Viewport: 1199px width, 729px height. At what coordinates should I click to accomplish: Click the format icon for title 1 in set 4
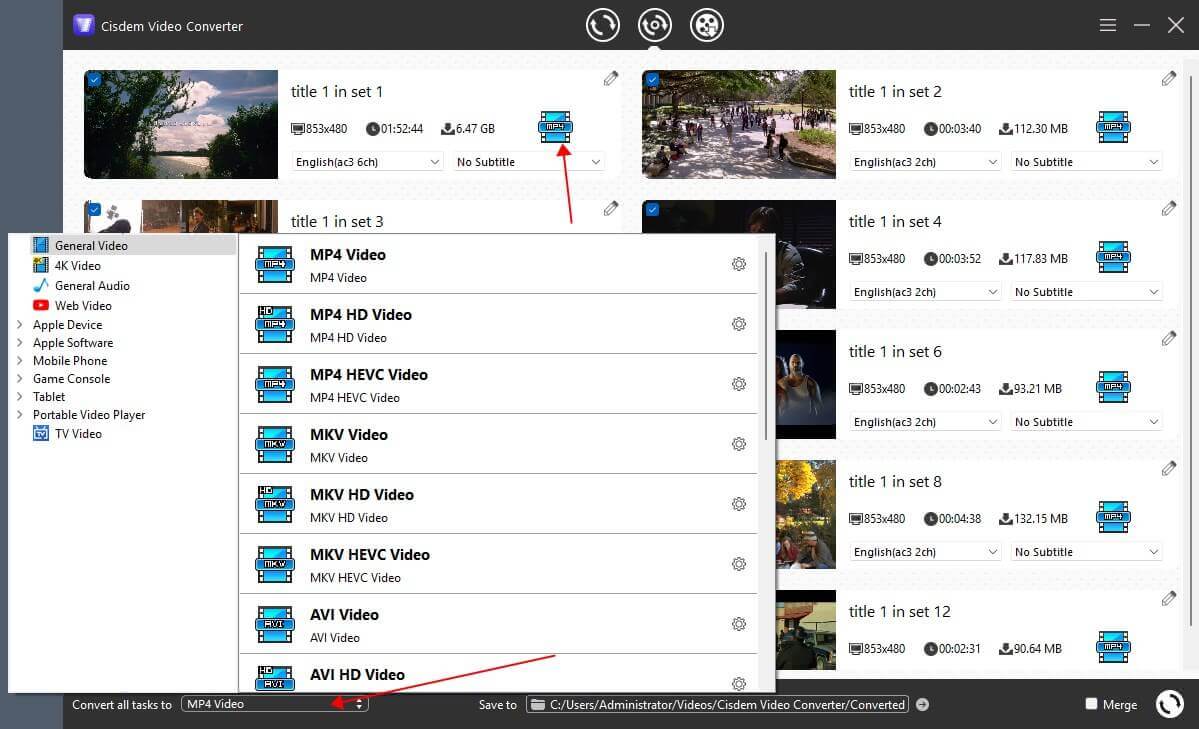pos(1113,257)
